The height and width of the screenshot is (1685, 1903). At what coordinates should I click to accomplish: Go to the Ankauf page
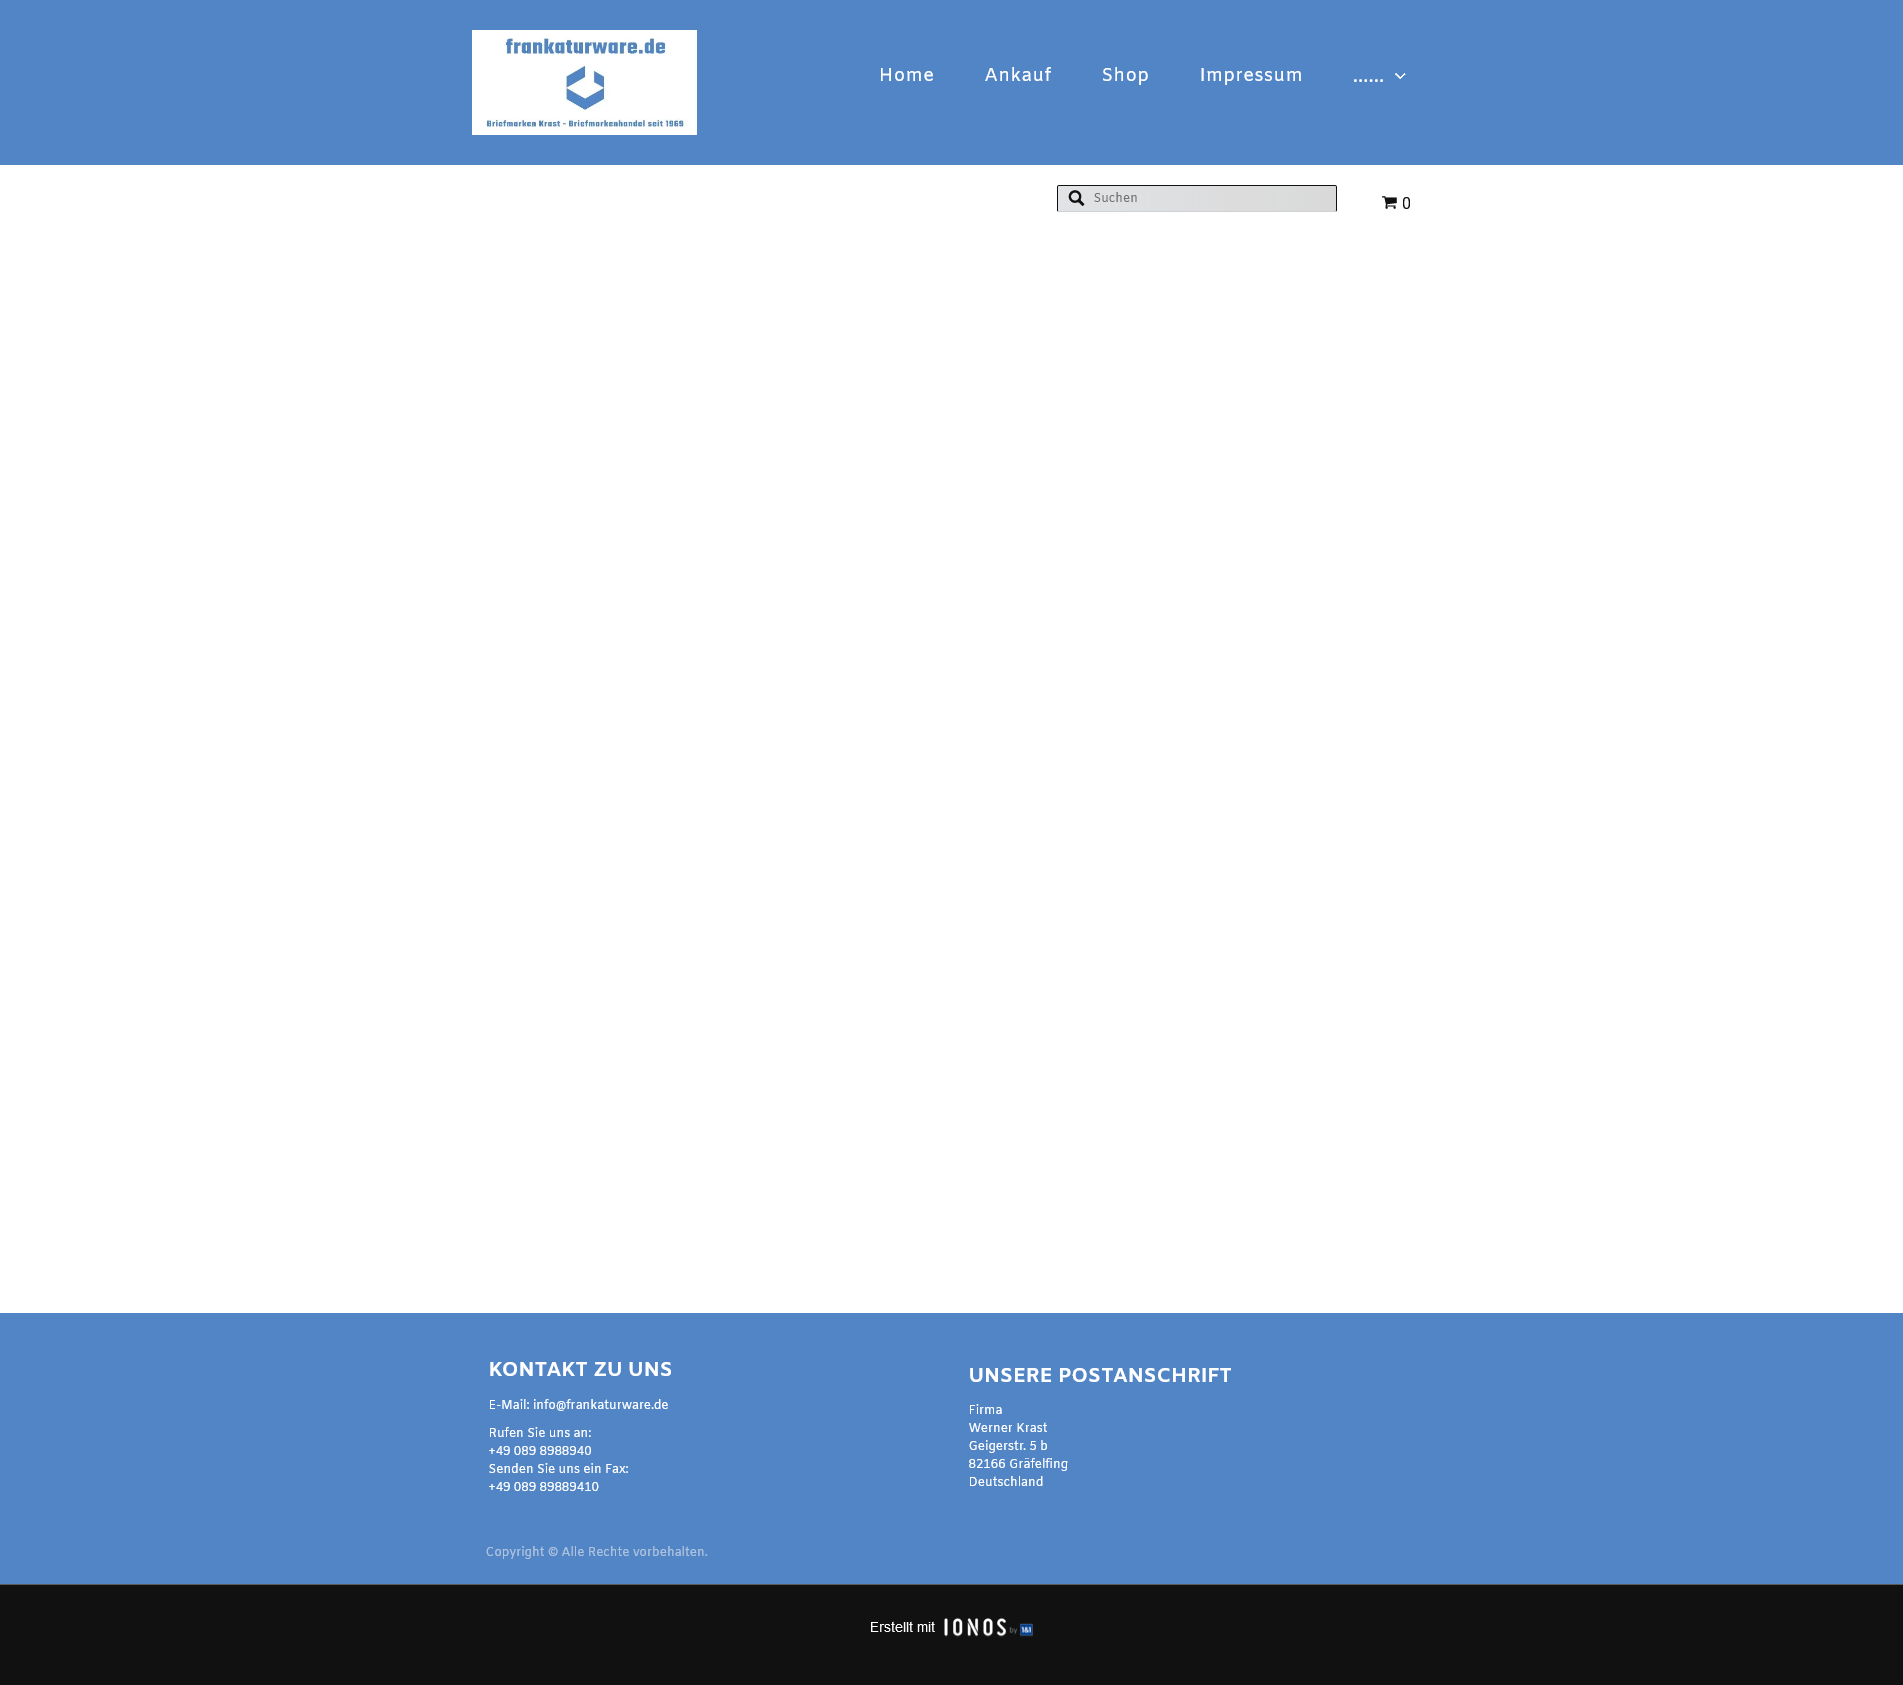(1018, 76)
